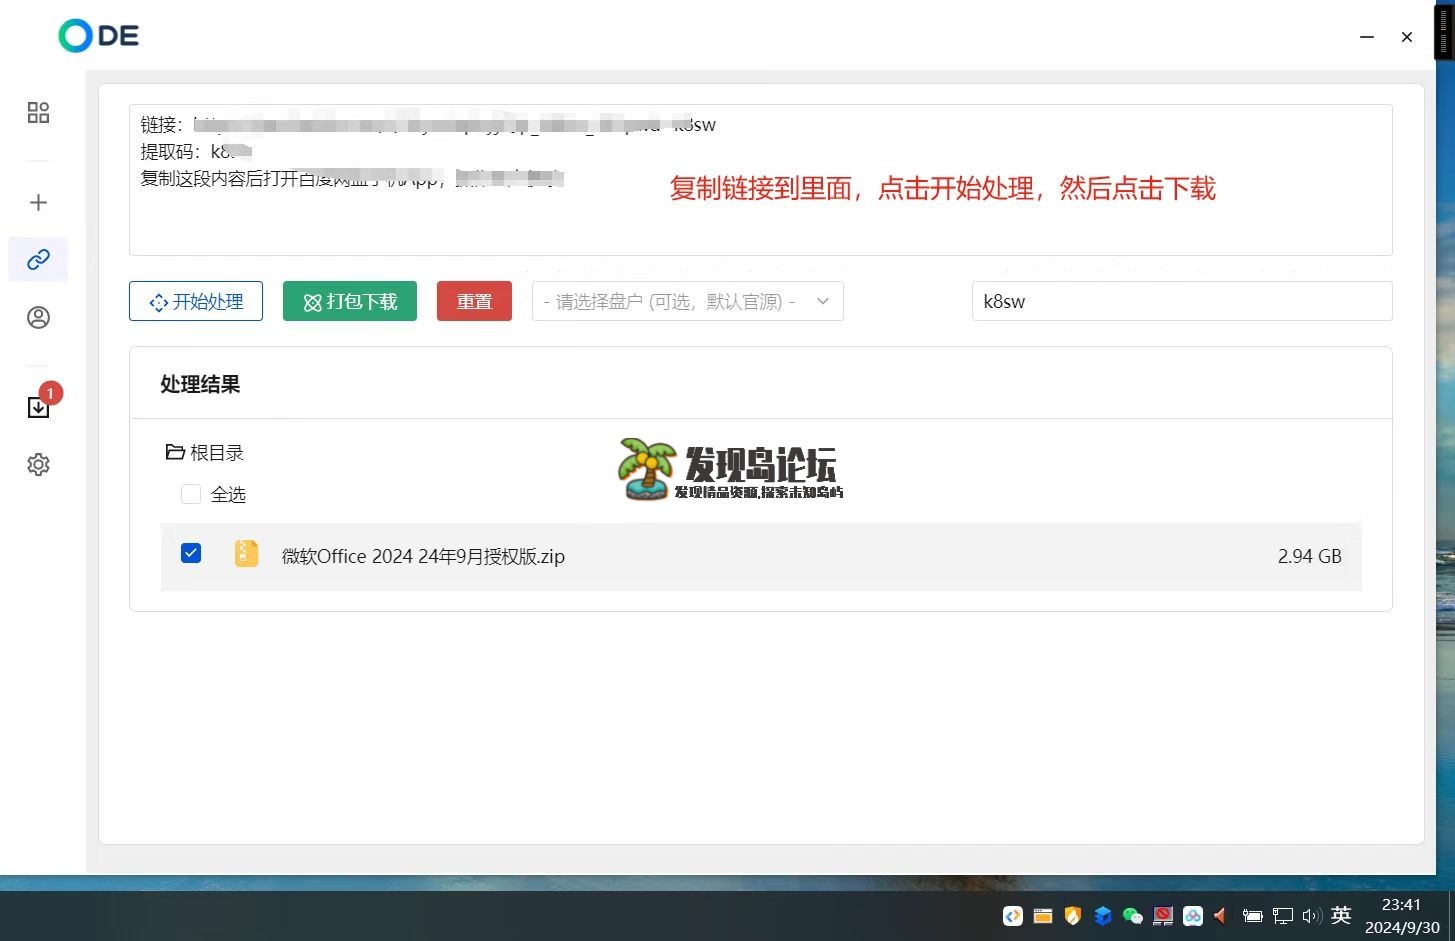Image resolution: width=1455 pixels, height=941 pixels.
Task: Close the ODE window
Action: click(1407, 37)
